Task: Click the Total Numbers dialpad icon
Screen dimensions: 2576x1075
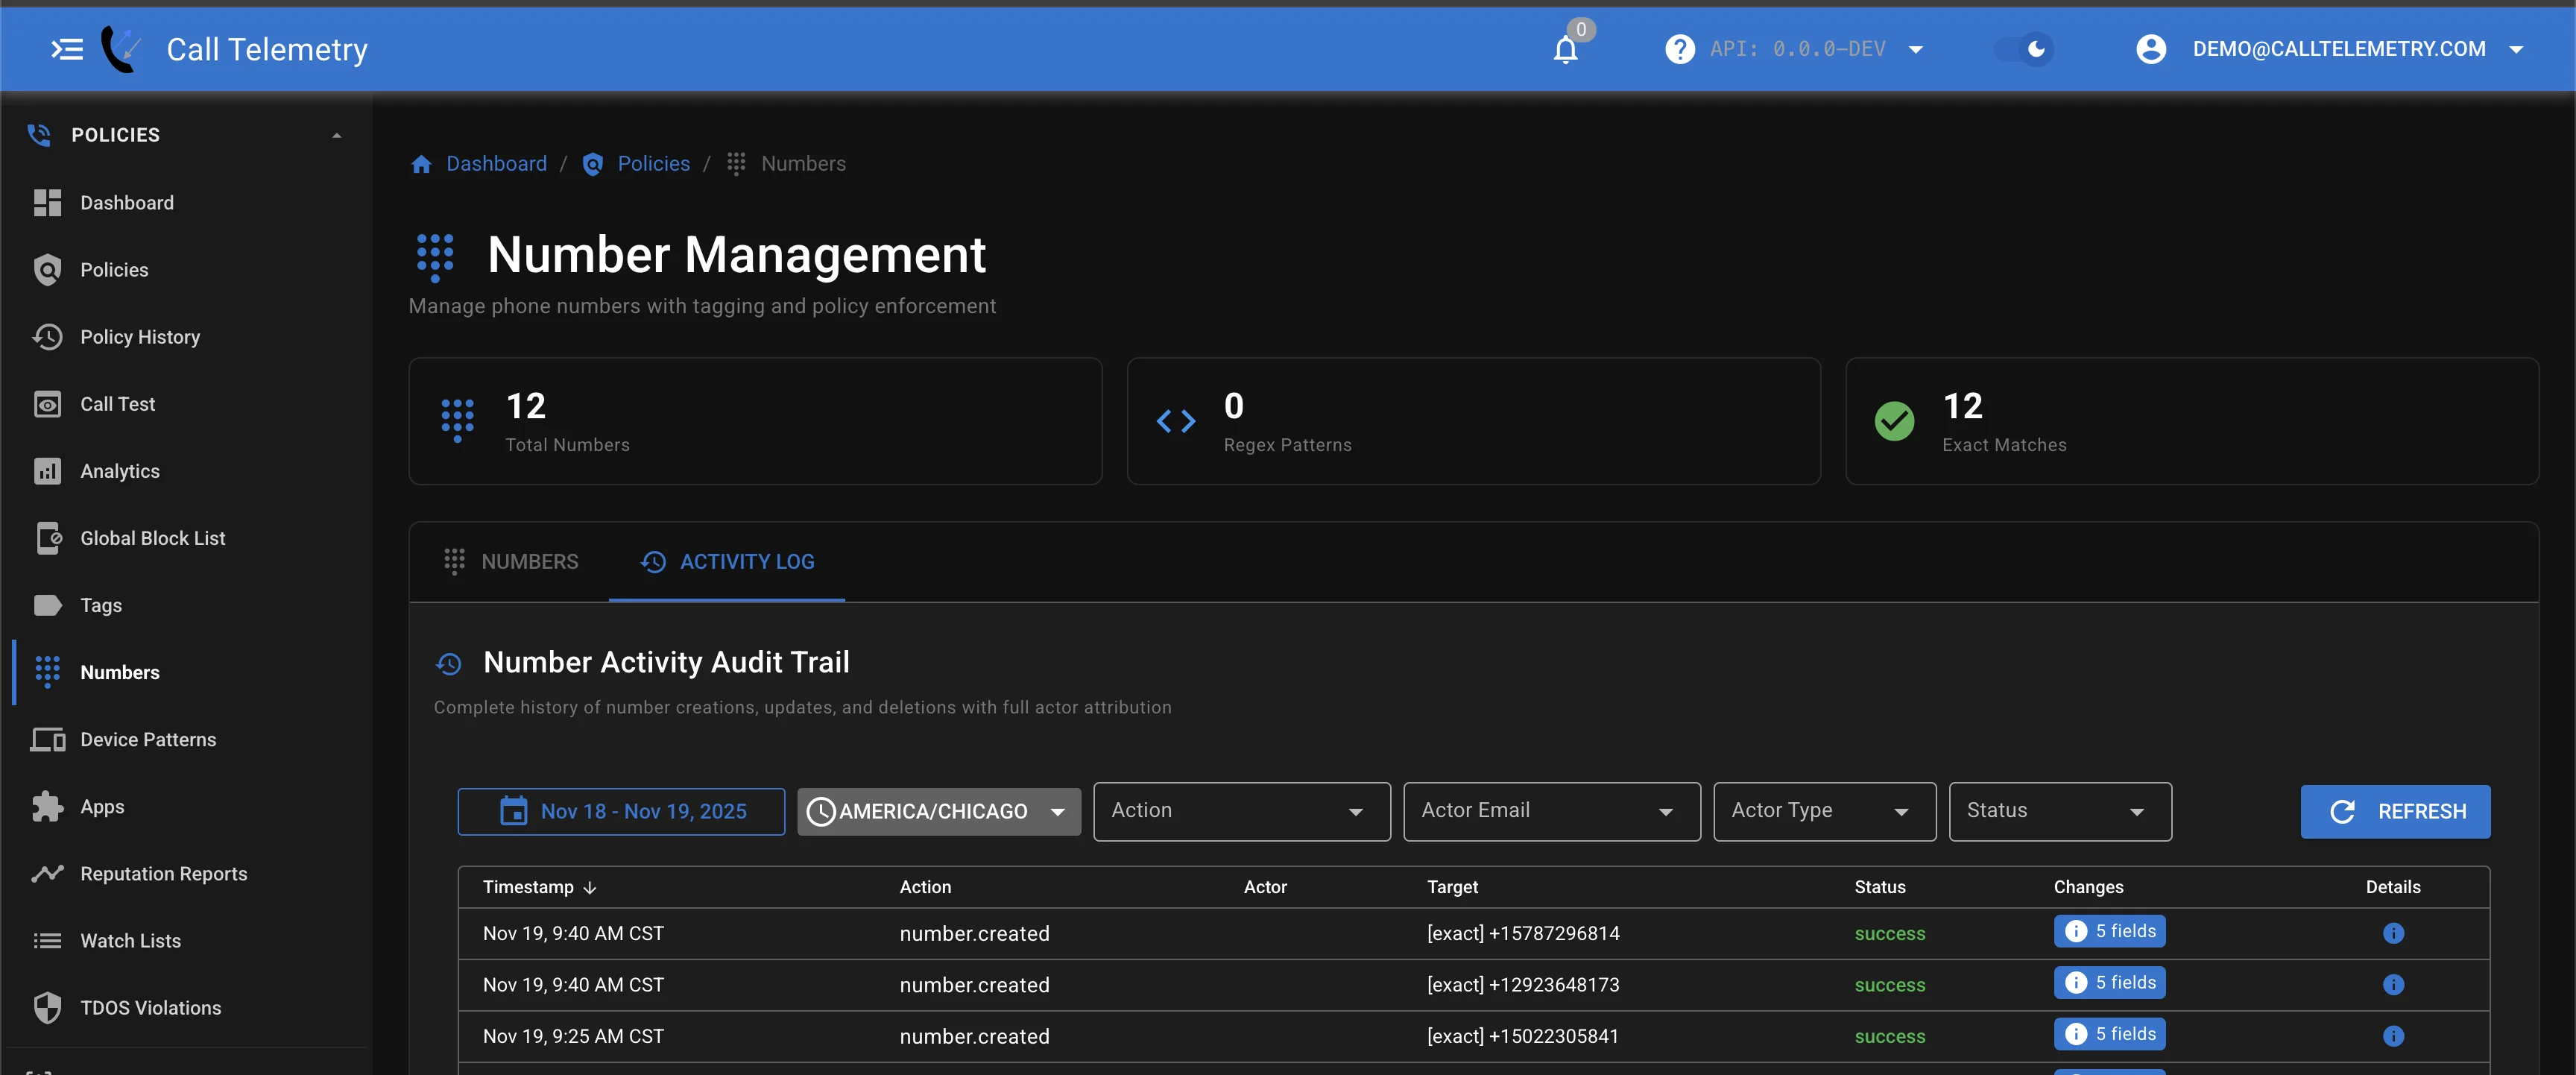Action: pos(457,420)
